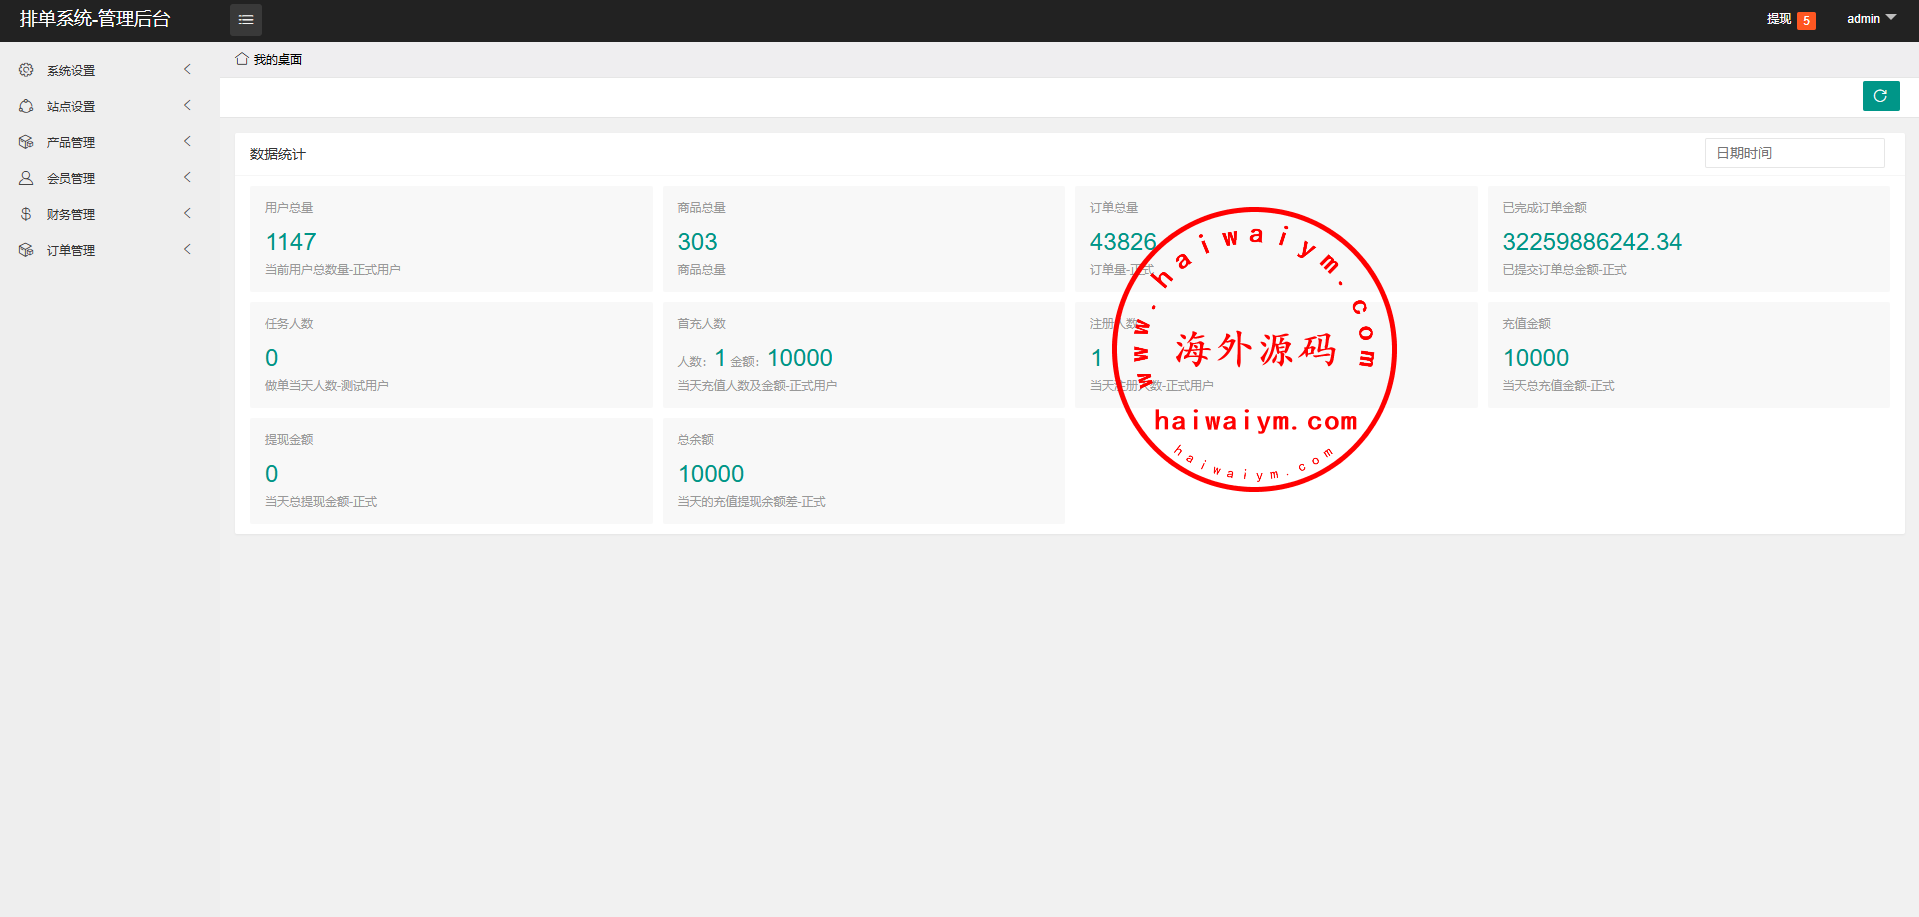
Task: Open the admin user dropdown
Action: pos(1870,19)
